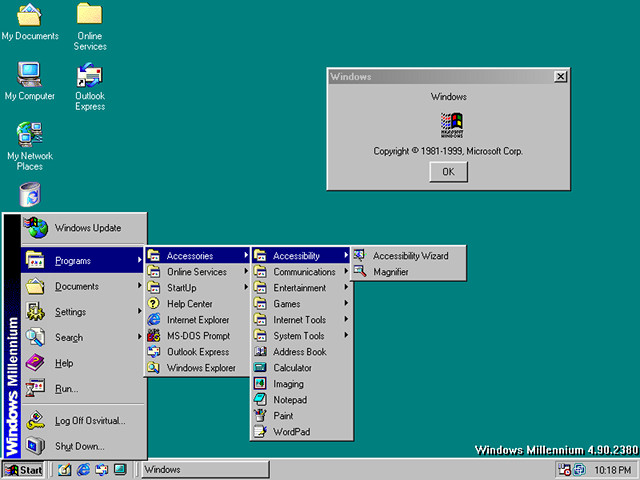This screenshot has height=480, width=640.
Task: Click the Paint icon
Action: (x=260, y=416)
